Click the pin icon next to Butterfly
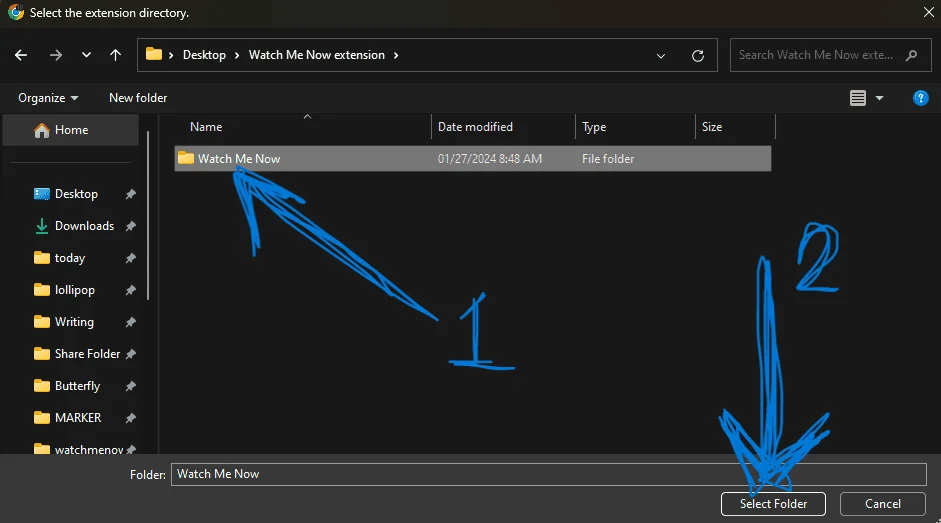This screenshot has height=523, width=941. (130, 385)
